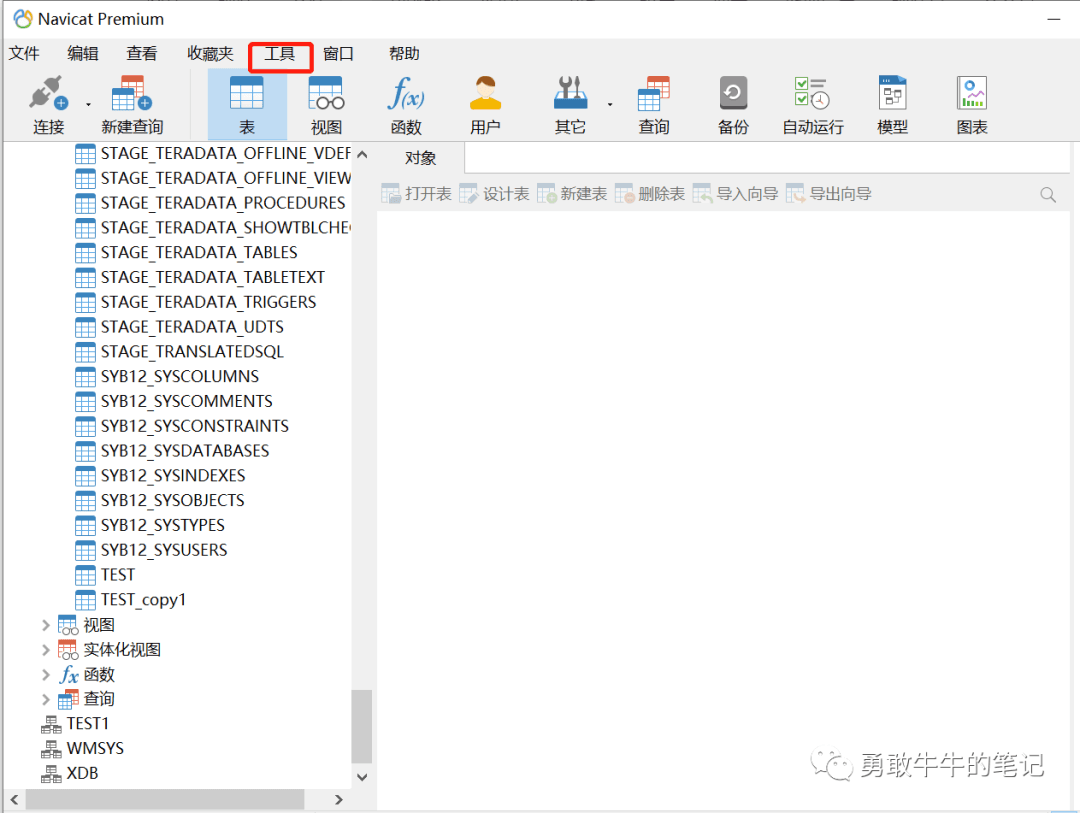This screenshot has width=1080, height=813.
Task: Click the 新建表 new table button
Action: [x=572, y=194]
